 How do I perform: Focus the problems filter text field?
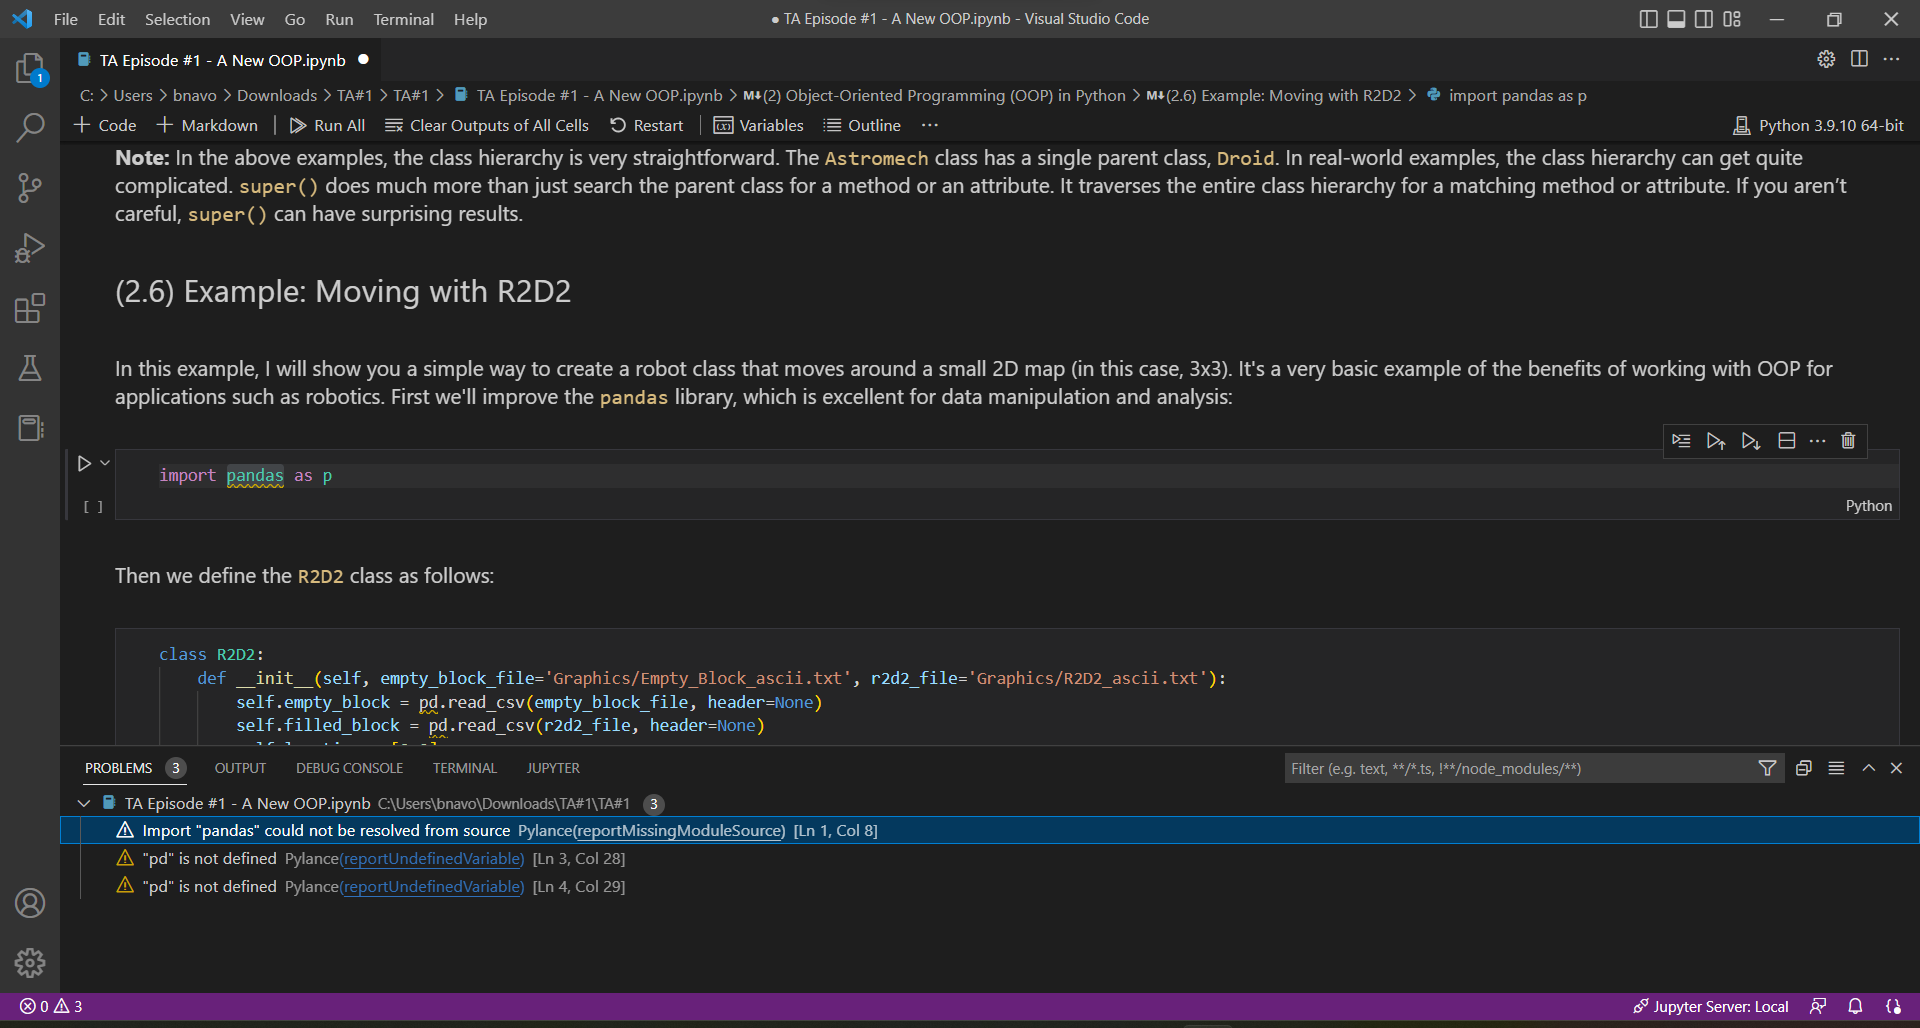1520,768
